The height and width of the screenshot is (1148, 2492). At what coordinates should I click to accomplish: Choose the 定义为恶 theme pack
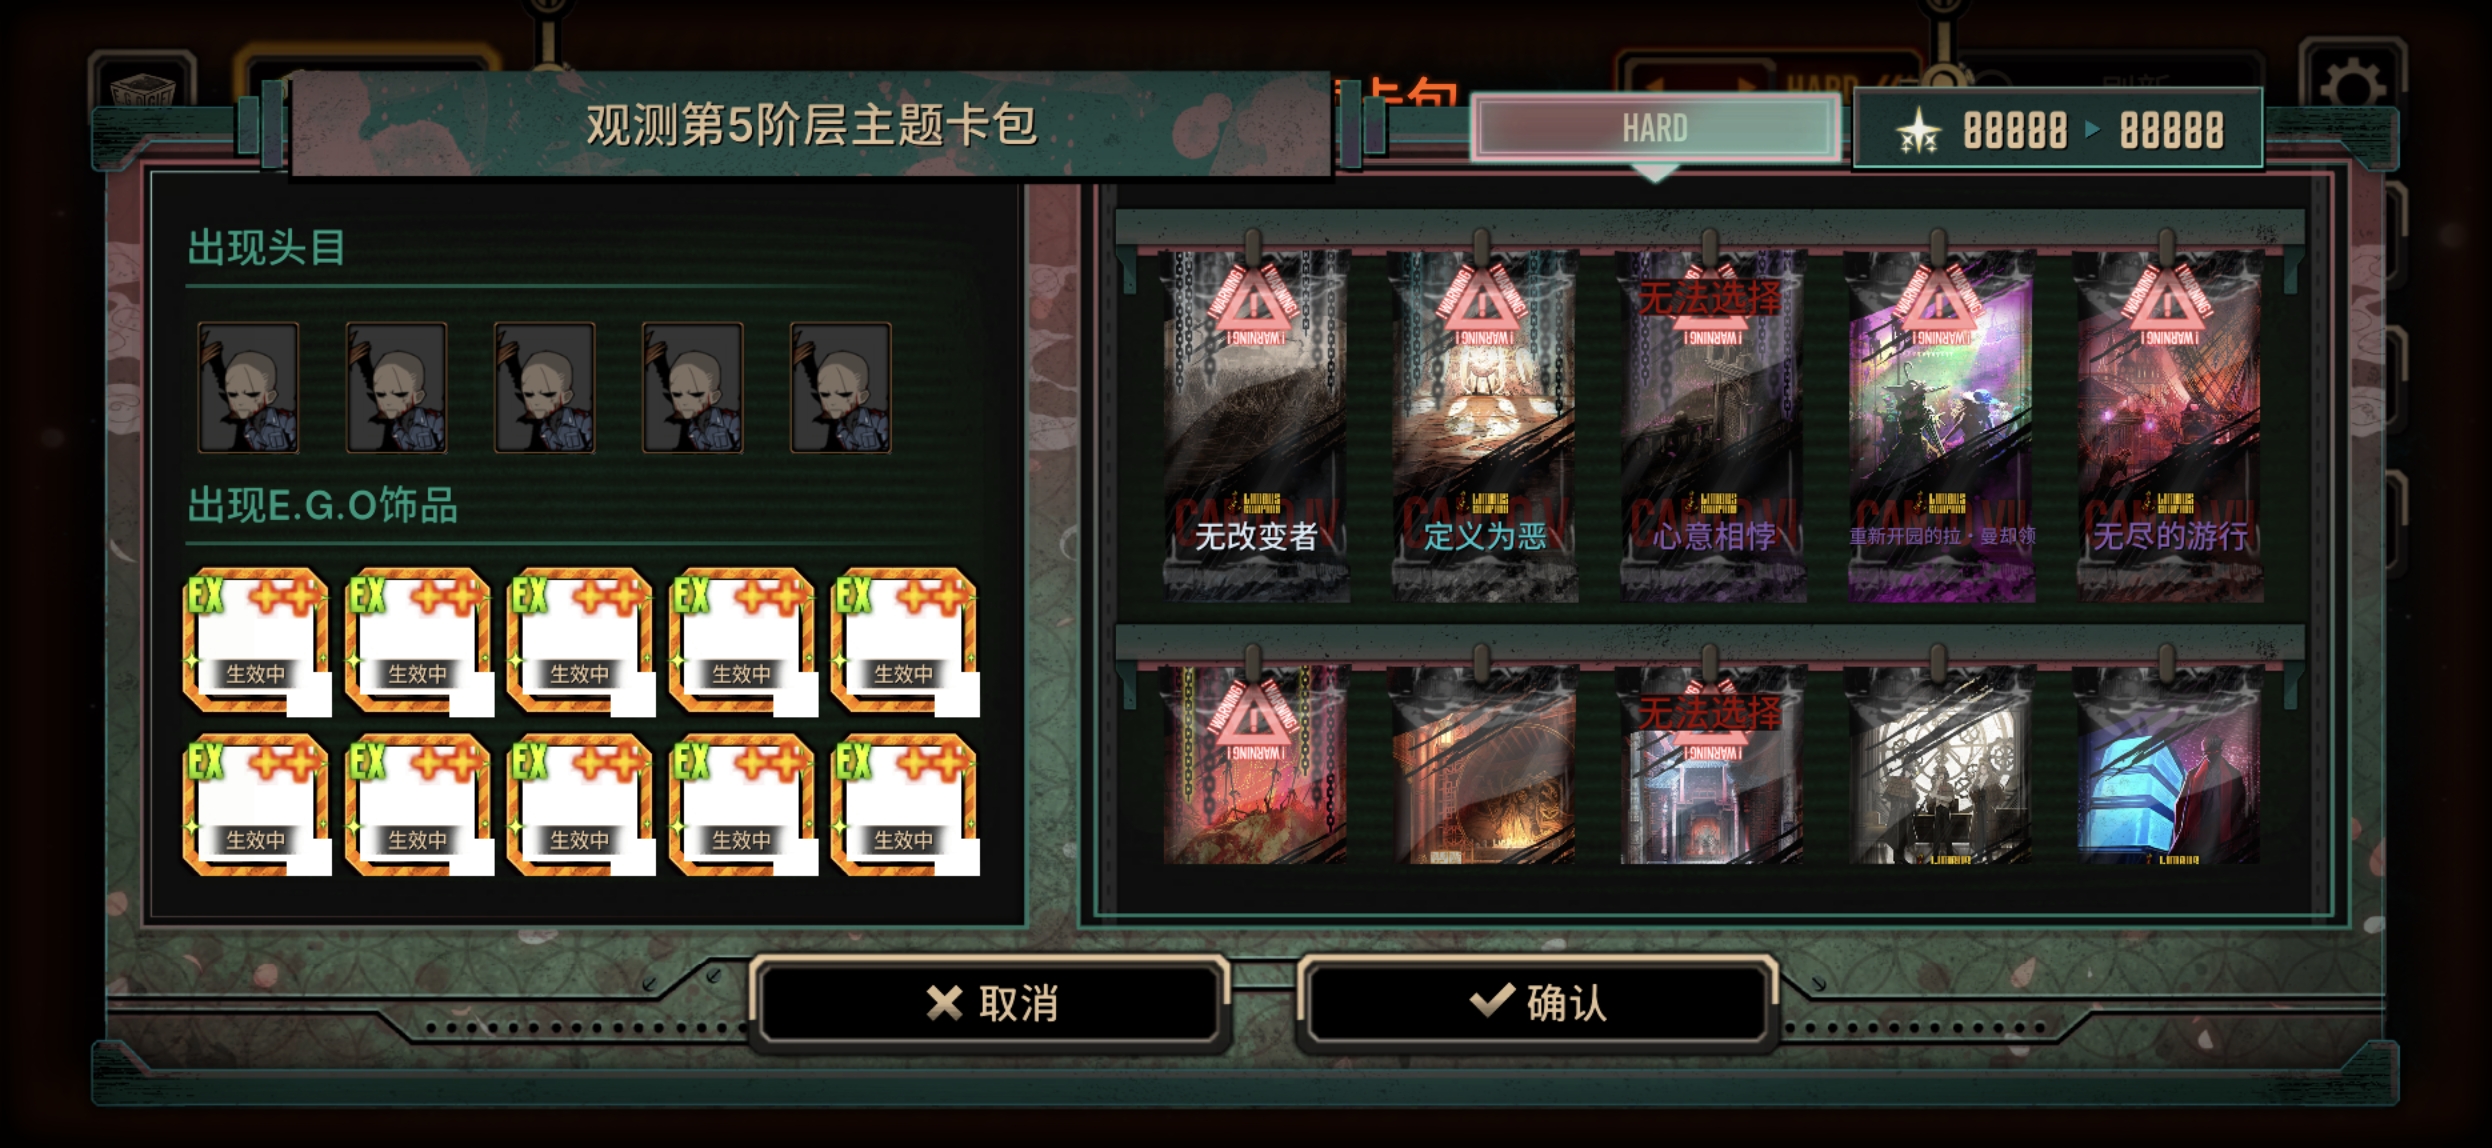click(1484, 425)
